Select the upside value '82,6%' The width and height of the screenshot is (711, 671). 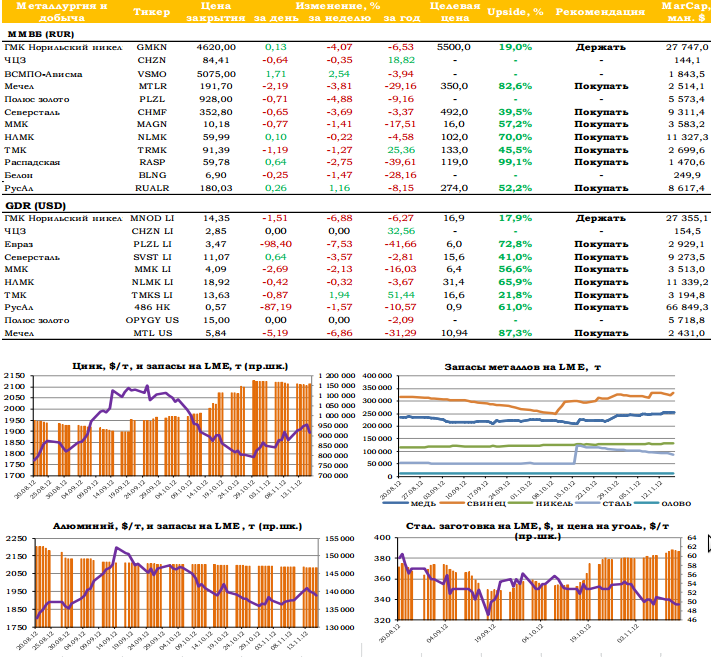(x=515, y=86)
